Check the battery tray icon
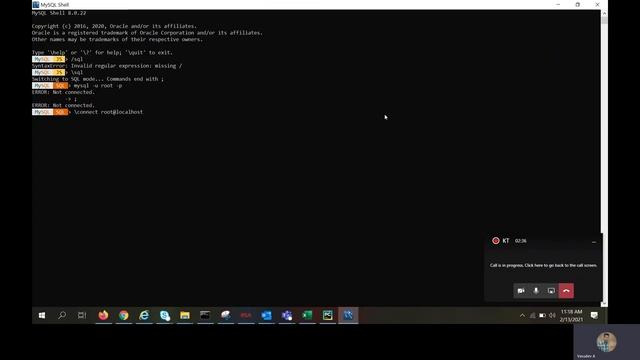The image size is (640, 360). tap(542, 315)
